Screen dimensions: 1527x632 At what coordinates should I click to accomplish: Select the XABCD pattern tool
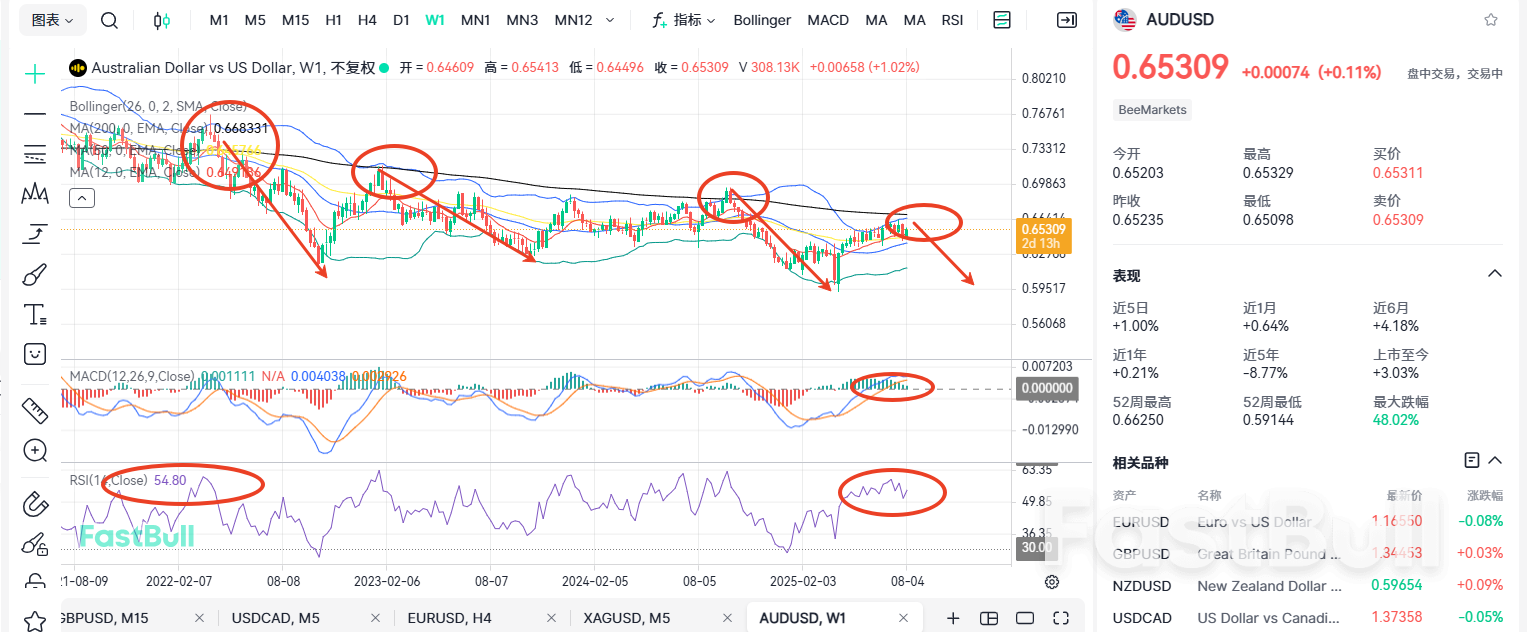pos(34,194)
